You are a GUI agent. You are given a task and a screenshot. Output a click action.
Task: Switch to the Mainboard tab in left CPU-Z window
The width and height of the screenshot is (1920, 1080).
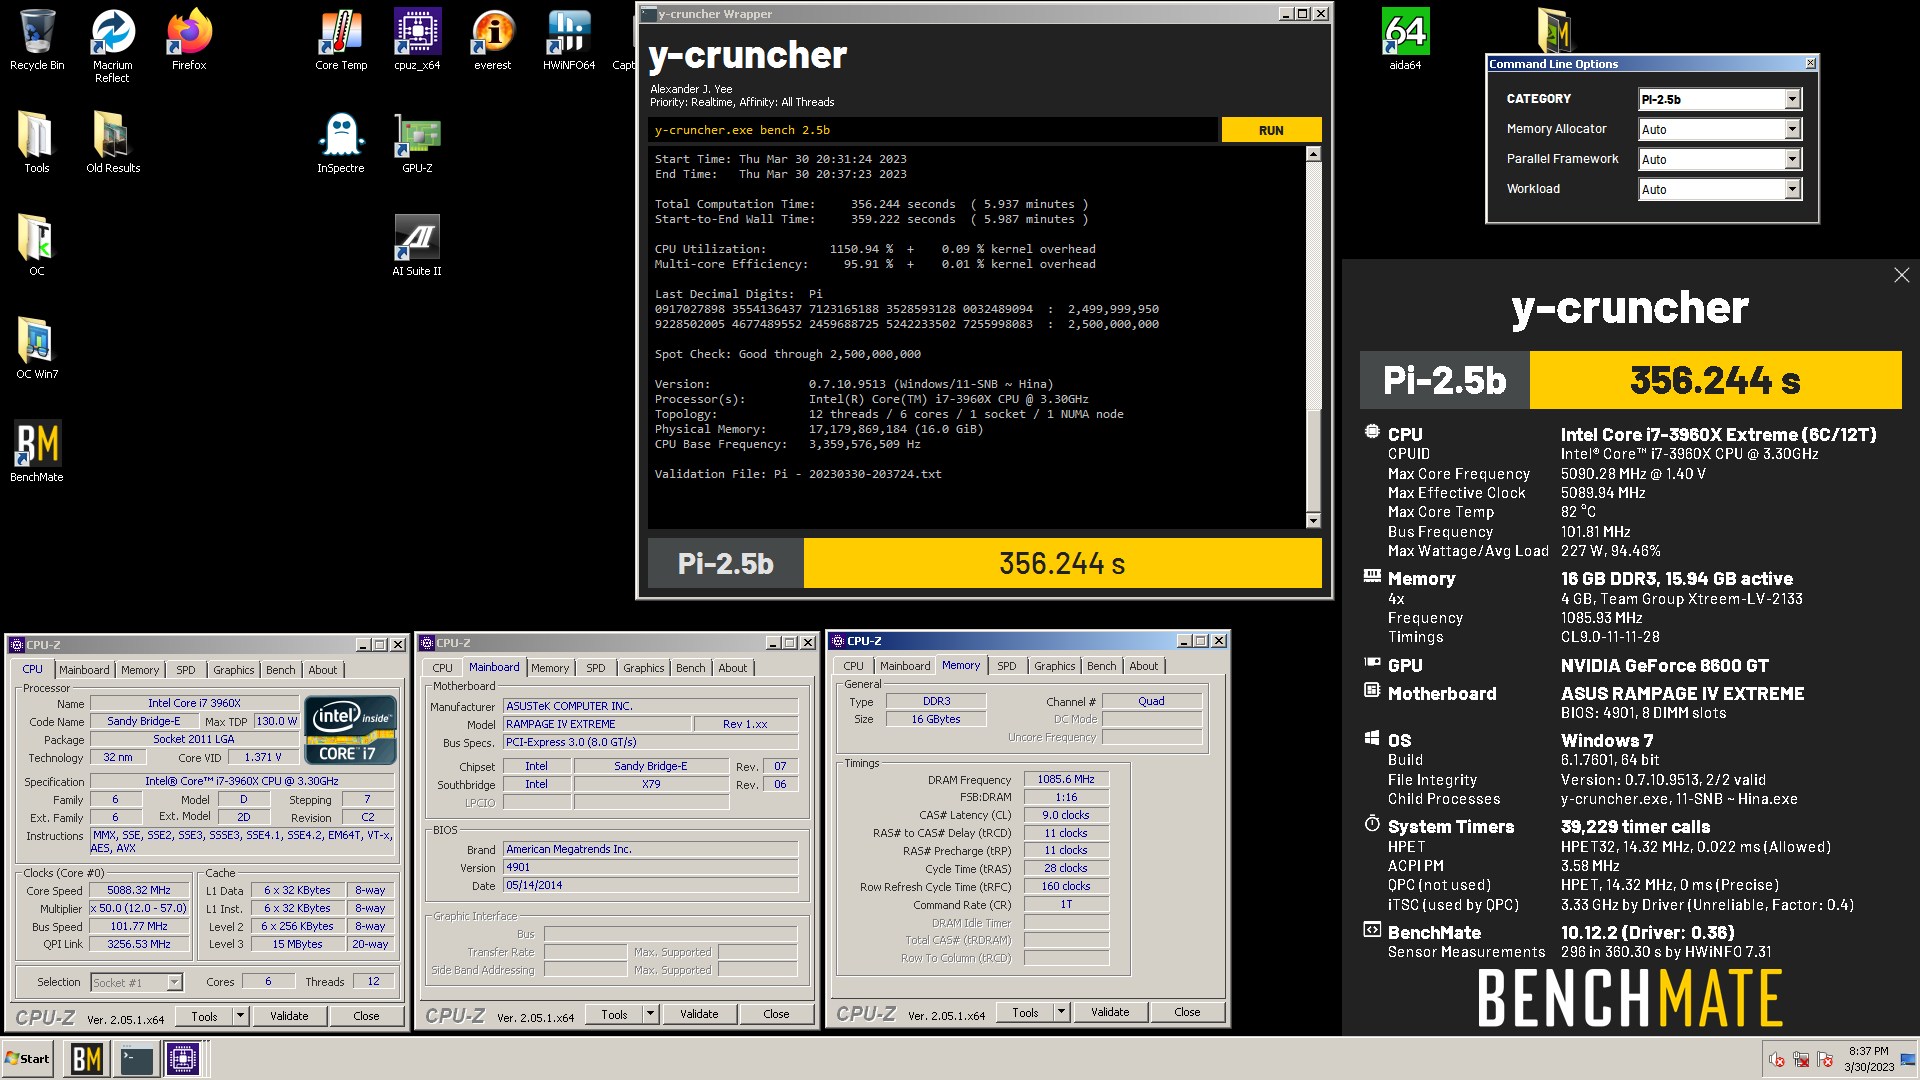point(84,670)
